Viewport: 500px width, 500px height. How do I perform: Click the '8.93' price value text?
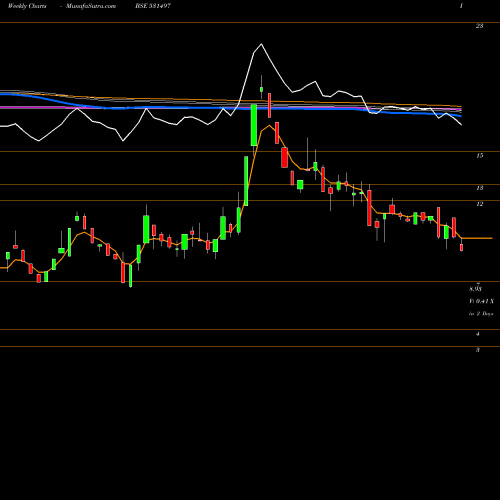[476, 289]
